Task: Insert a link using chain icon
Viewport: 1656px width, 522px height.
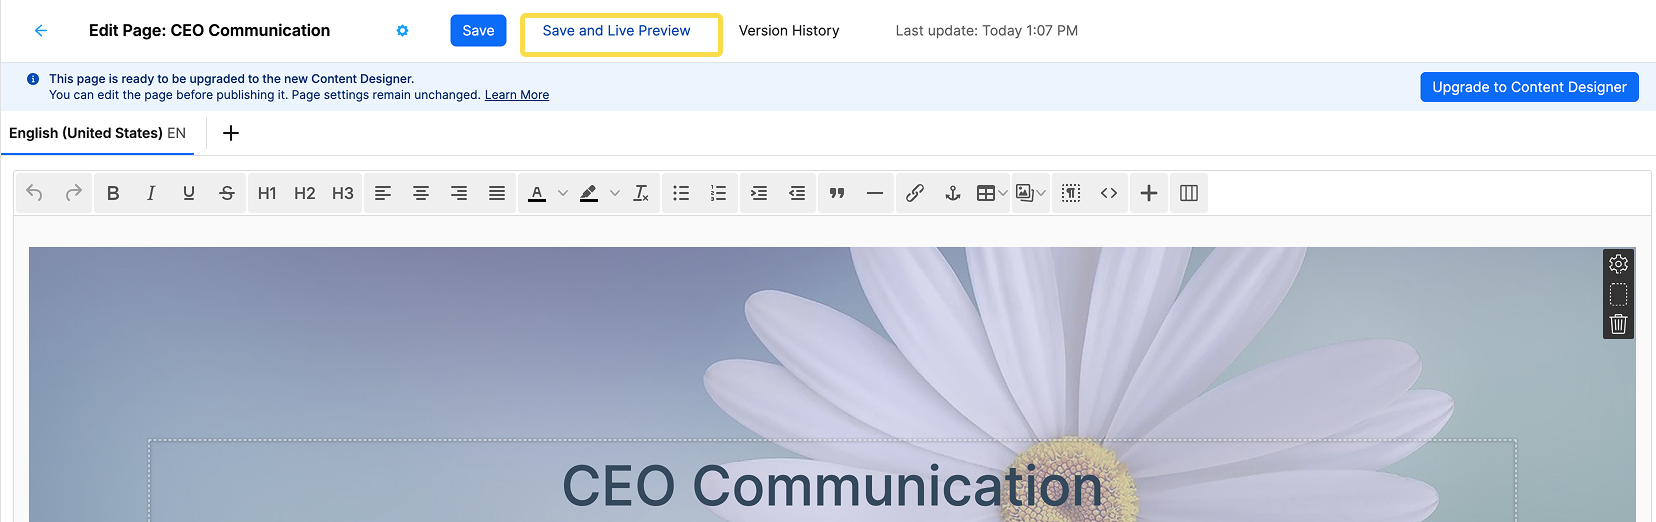Action: pyautogui.click(x=915, y=193)
